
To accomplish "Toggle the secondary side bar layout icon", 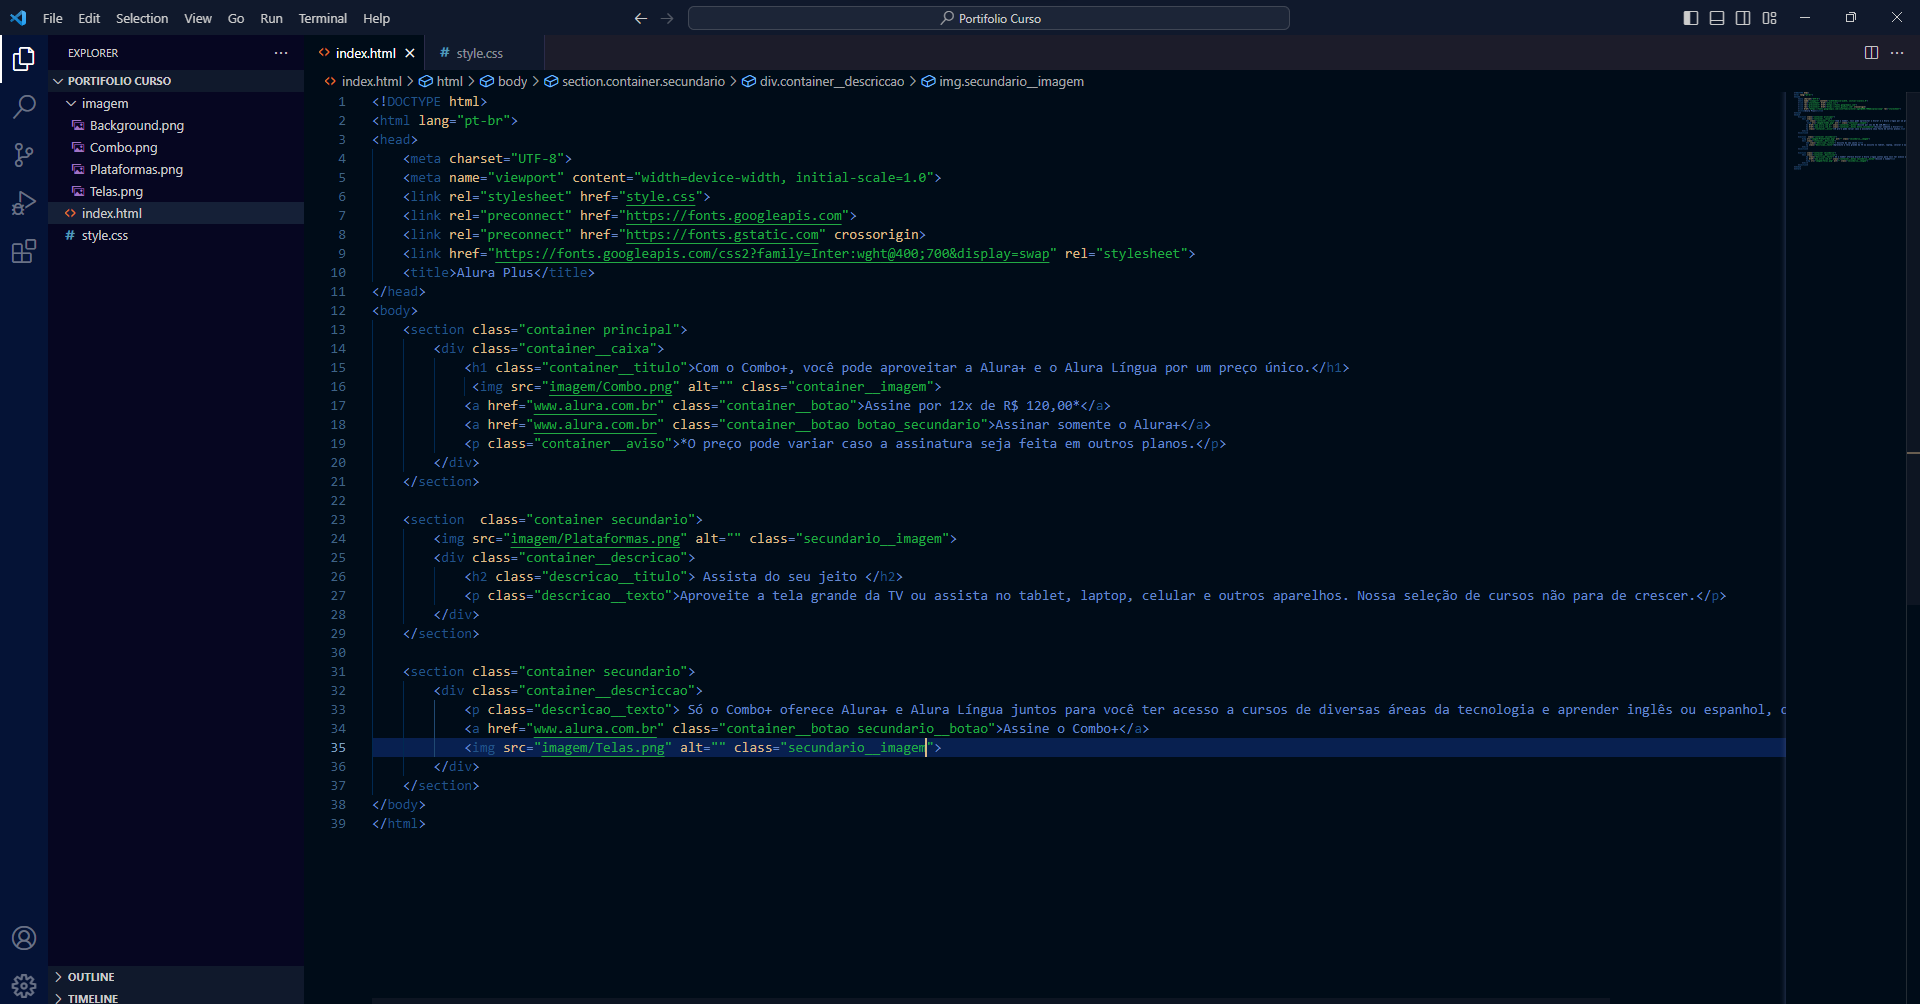I will click(1743, 18).
